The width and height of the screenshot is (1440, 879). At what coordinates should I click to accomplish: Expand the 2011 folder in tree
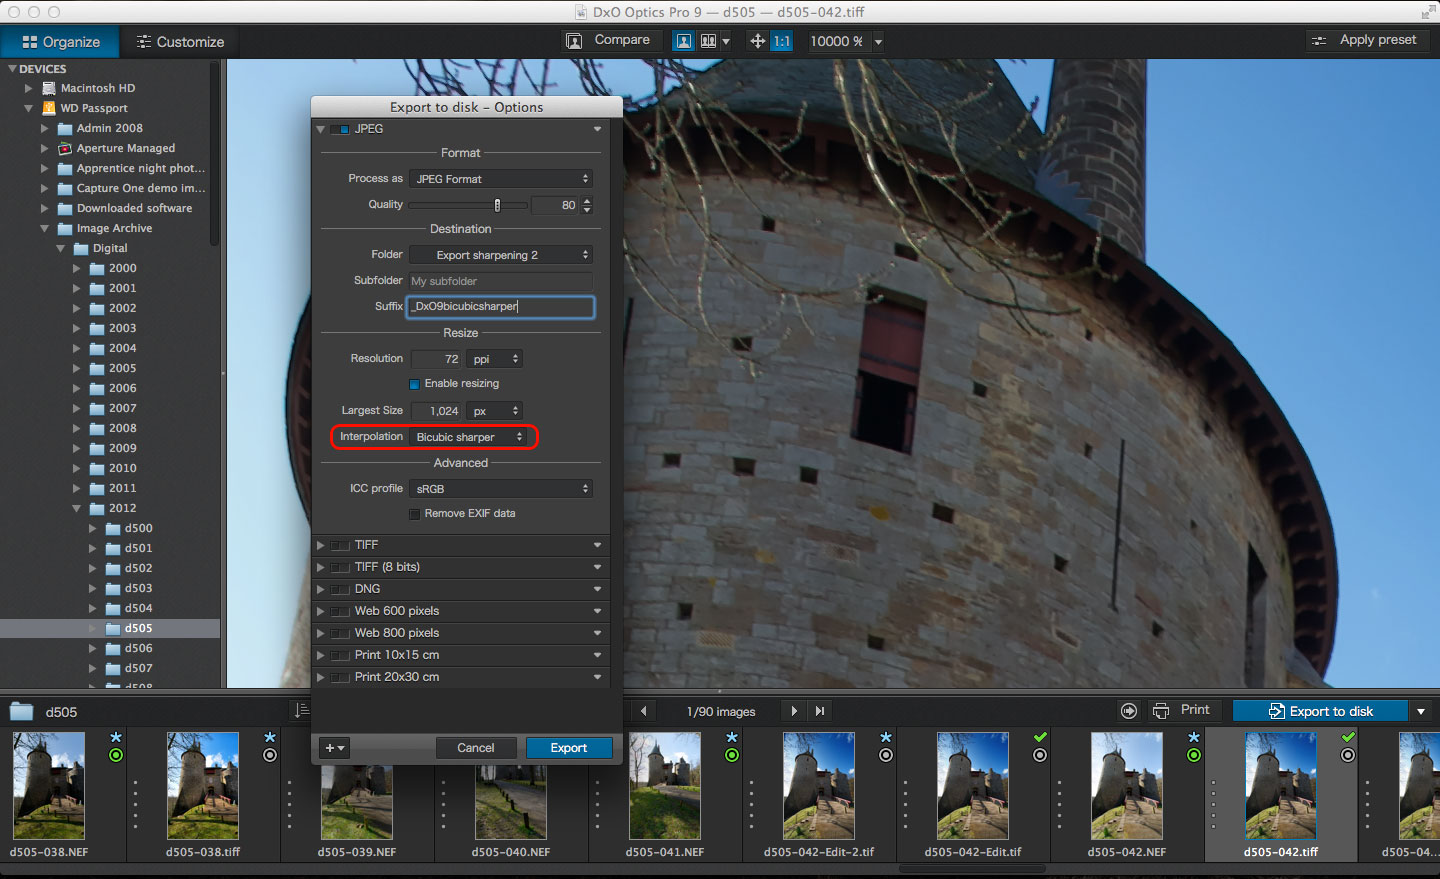[77, 488]
